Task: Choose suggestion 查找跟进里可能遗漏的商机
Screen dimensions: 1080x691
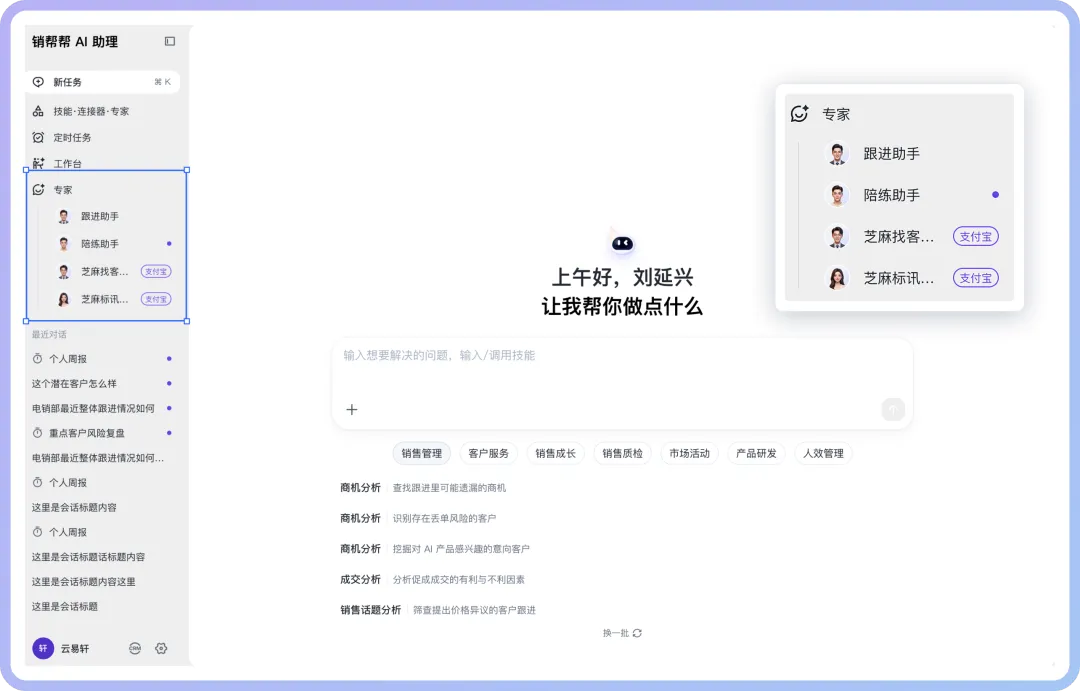Action: pos(449,488)
